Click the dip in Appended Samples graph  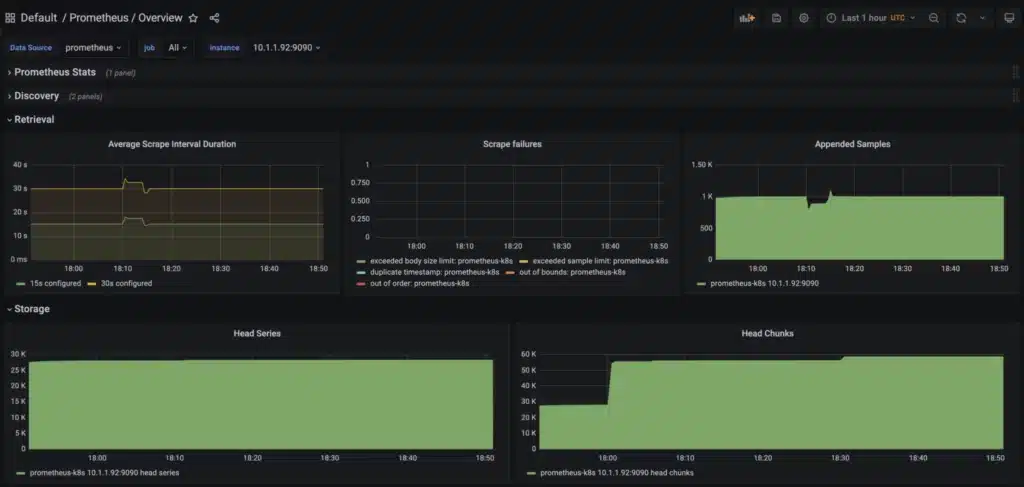[810, 205]
